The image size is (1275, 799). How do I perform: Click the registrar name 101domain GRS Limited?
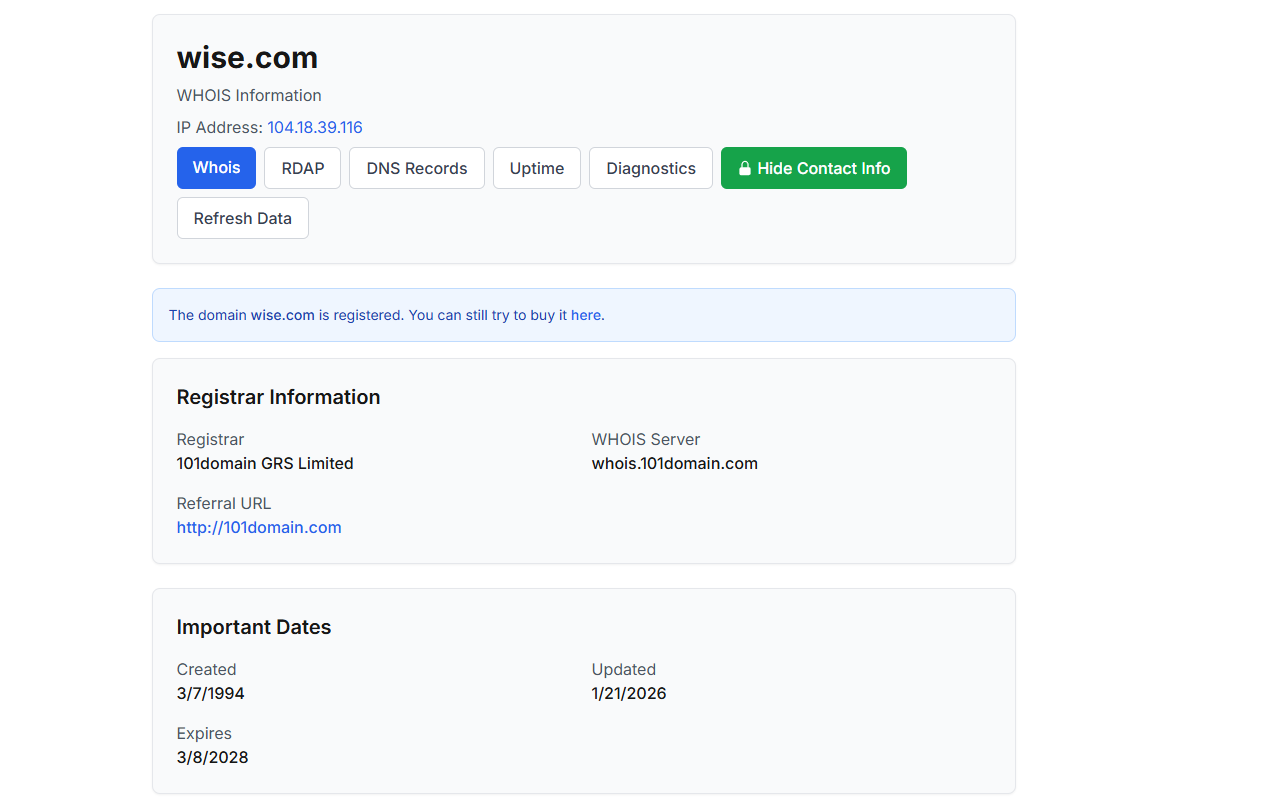pyautogui.click(x=265, y=463)
